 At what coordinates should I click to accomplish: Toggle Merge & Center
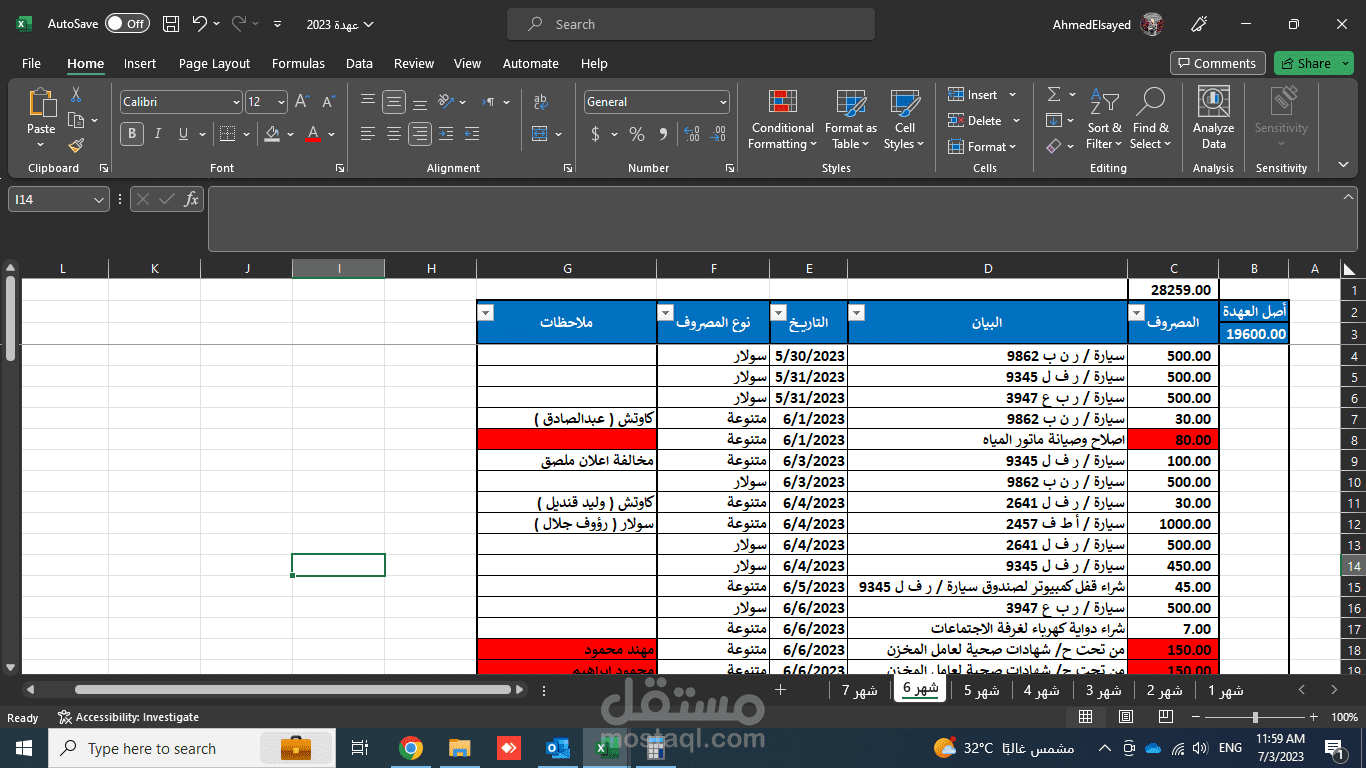click(540, 133)
